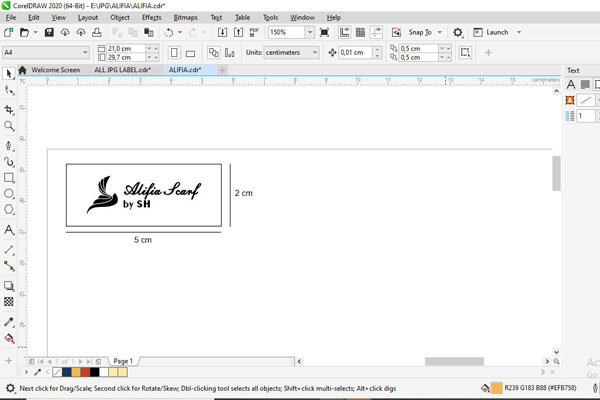Select the Connector tool
Viewport: 600px width, 400px height.
tap(9, 266)
